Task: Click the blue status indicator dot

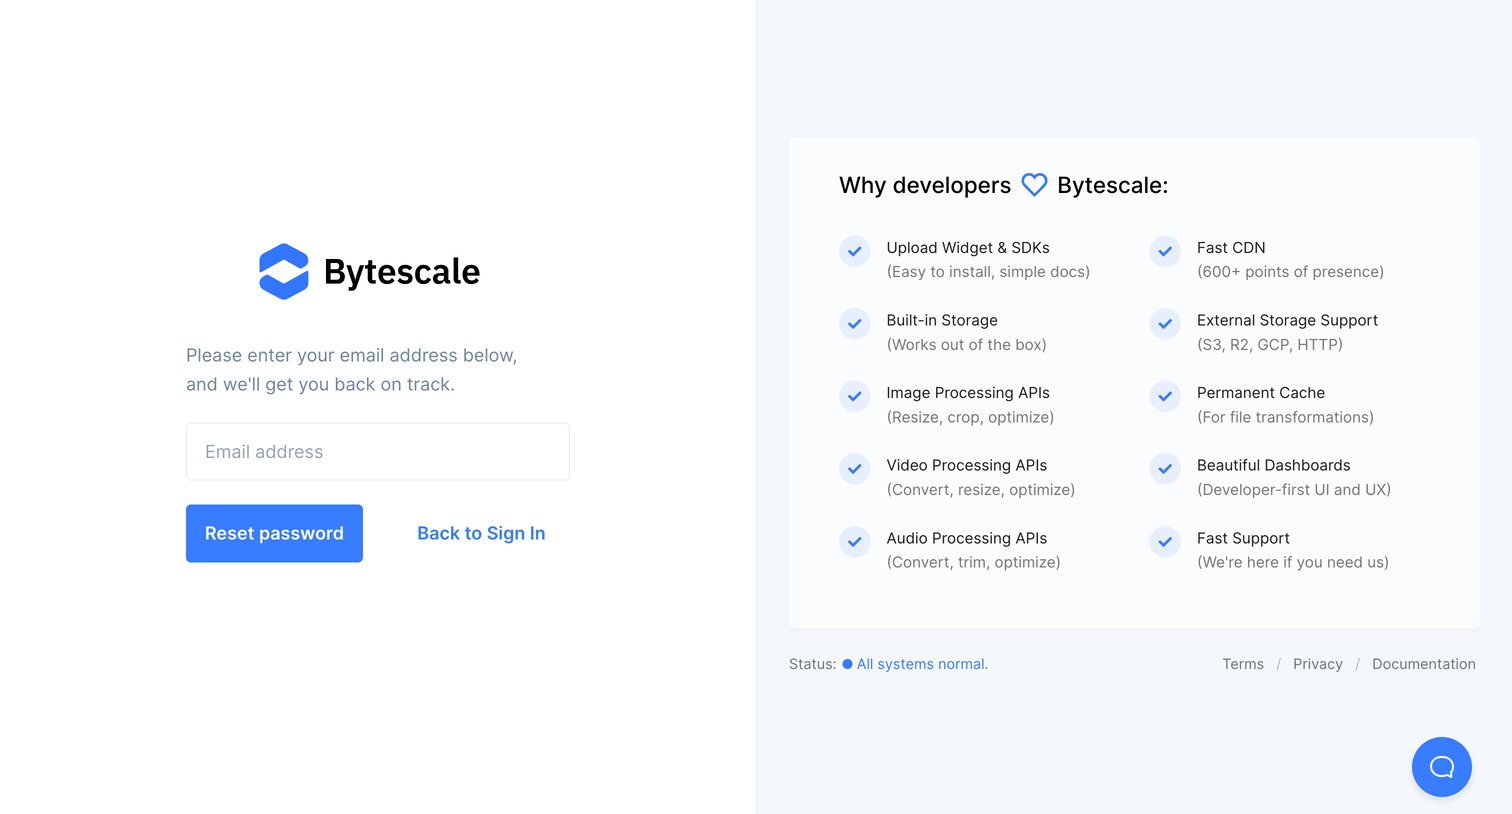Action: coord(847,664)
